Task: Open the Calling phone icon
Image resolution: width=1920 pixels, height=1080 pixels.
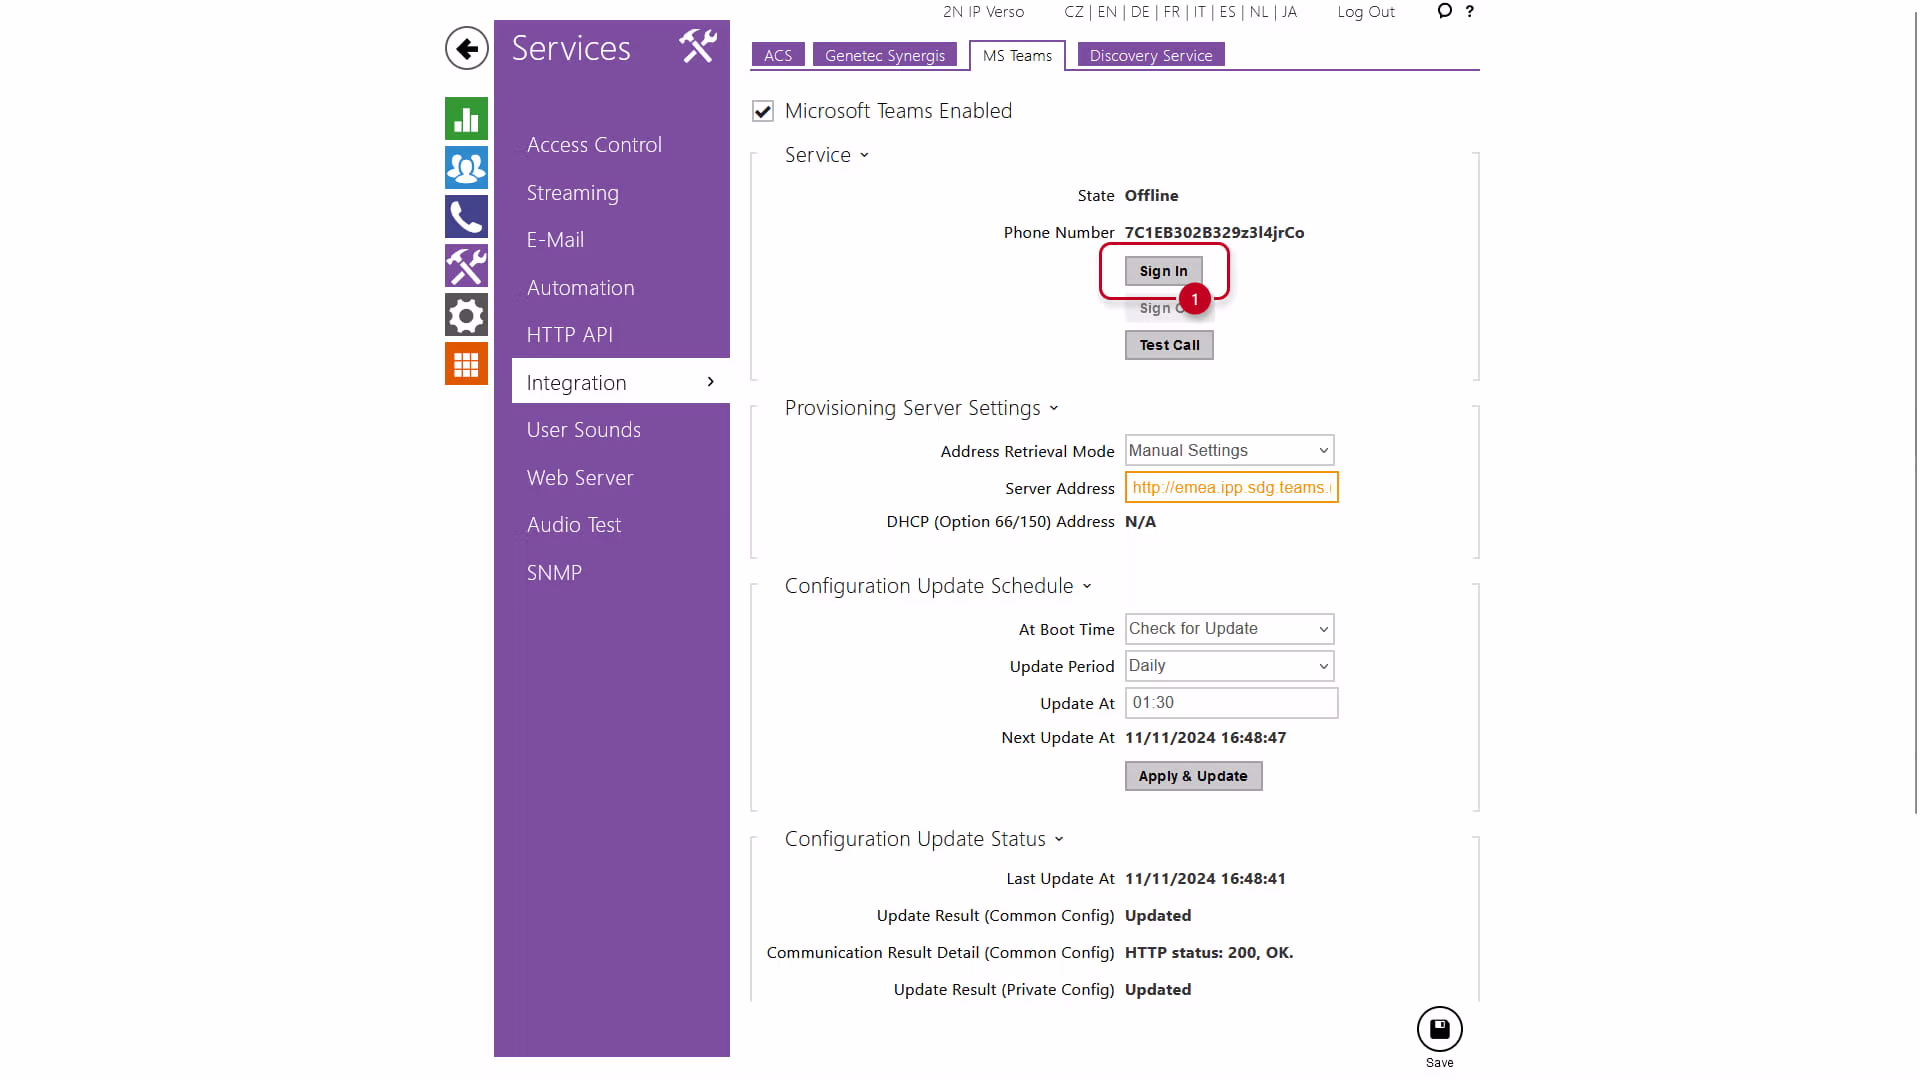Action: coord(466,217)
